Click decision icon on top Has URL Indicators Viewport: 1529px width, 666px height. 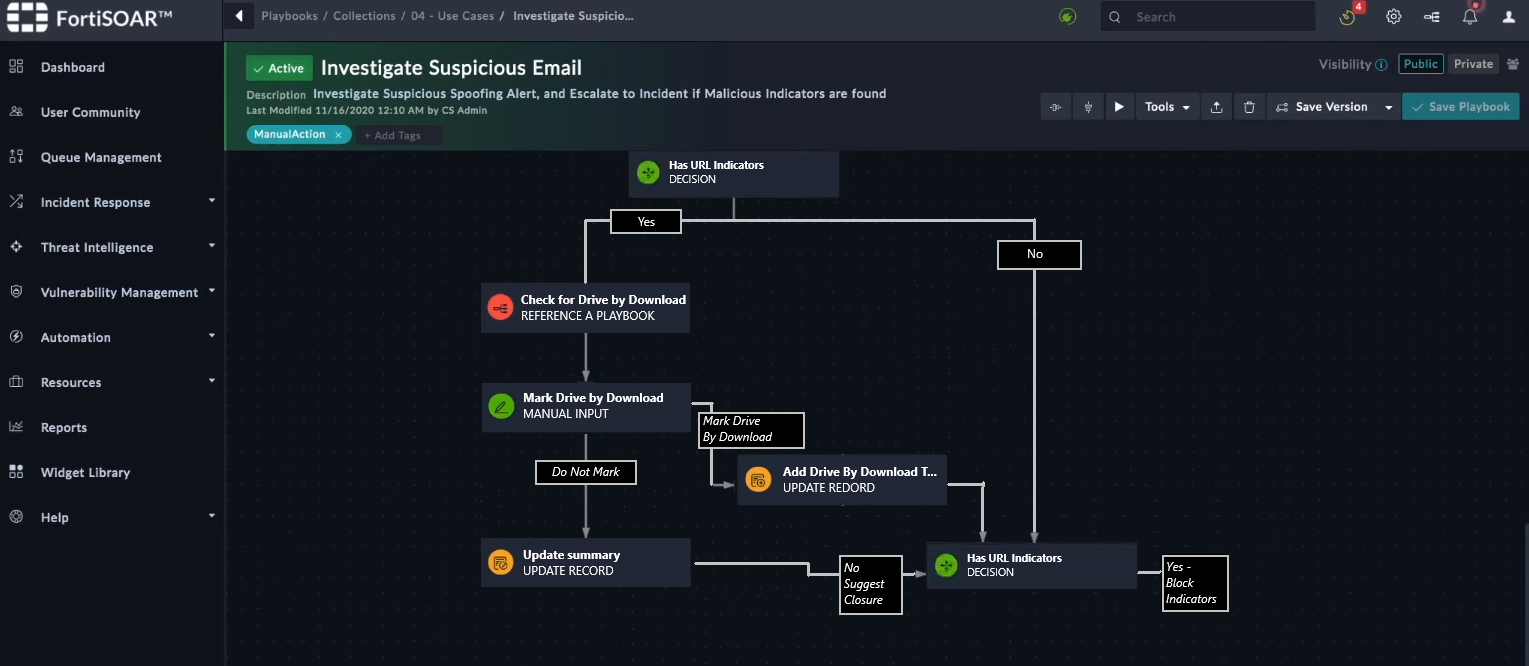pyautogui.click(x=648, y=173)
